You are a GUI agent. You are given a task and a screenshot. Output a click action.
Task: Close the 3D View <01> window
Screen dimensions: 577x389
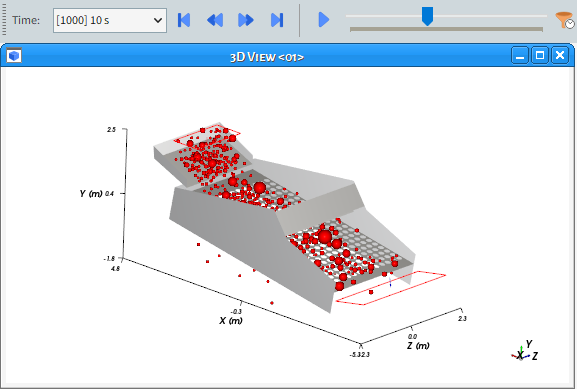point(560,56)
